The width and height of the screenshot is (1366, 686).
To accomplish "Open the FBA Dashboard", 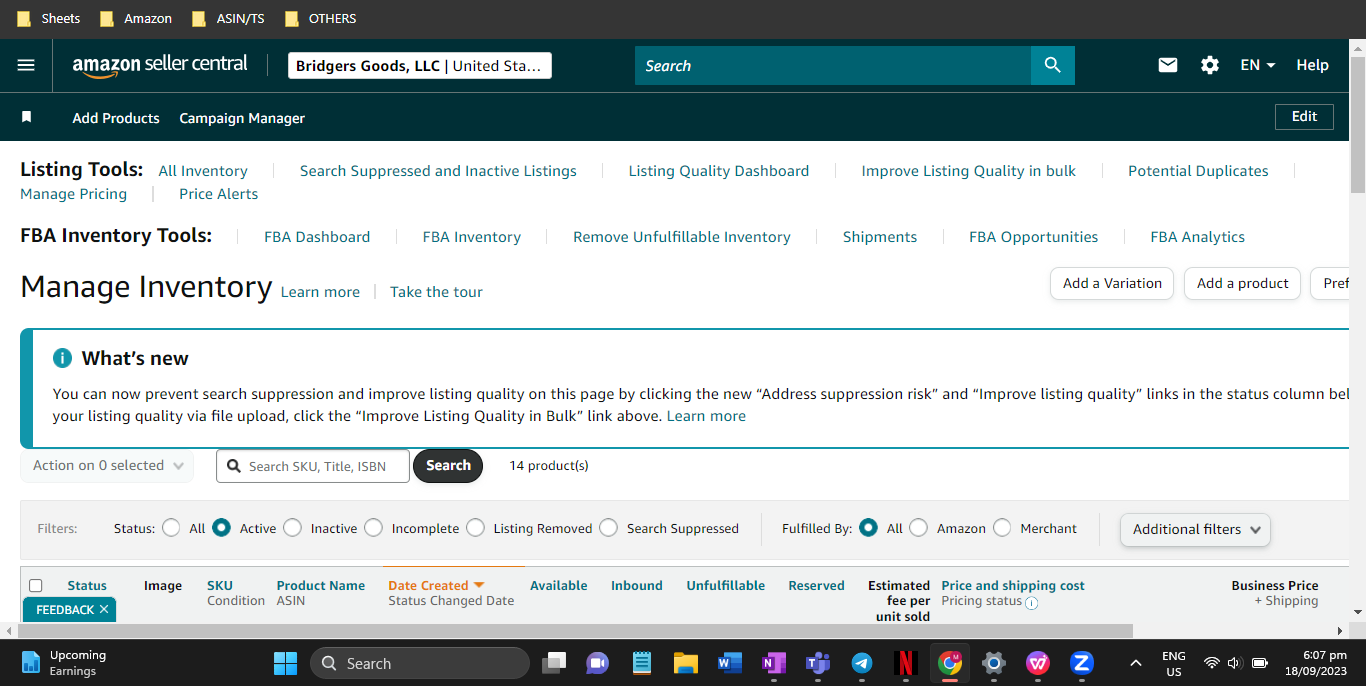I will coord(317,237).
